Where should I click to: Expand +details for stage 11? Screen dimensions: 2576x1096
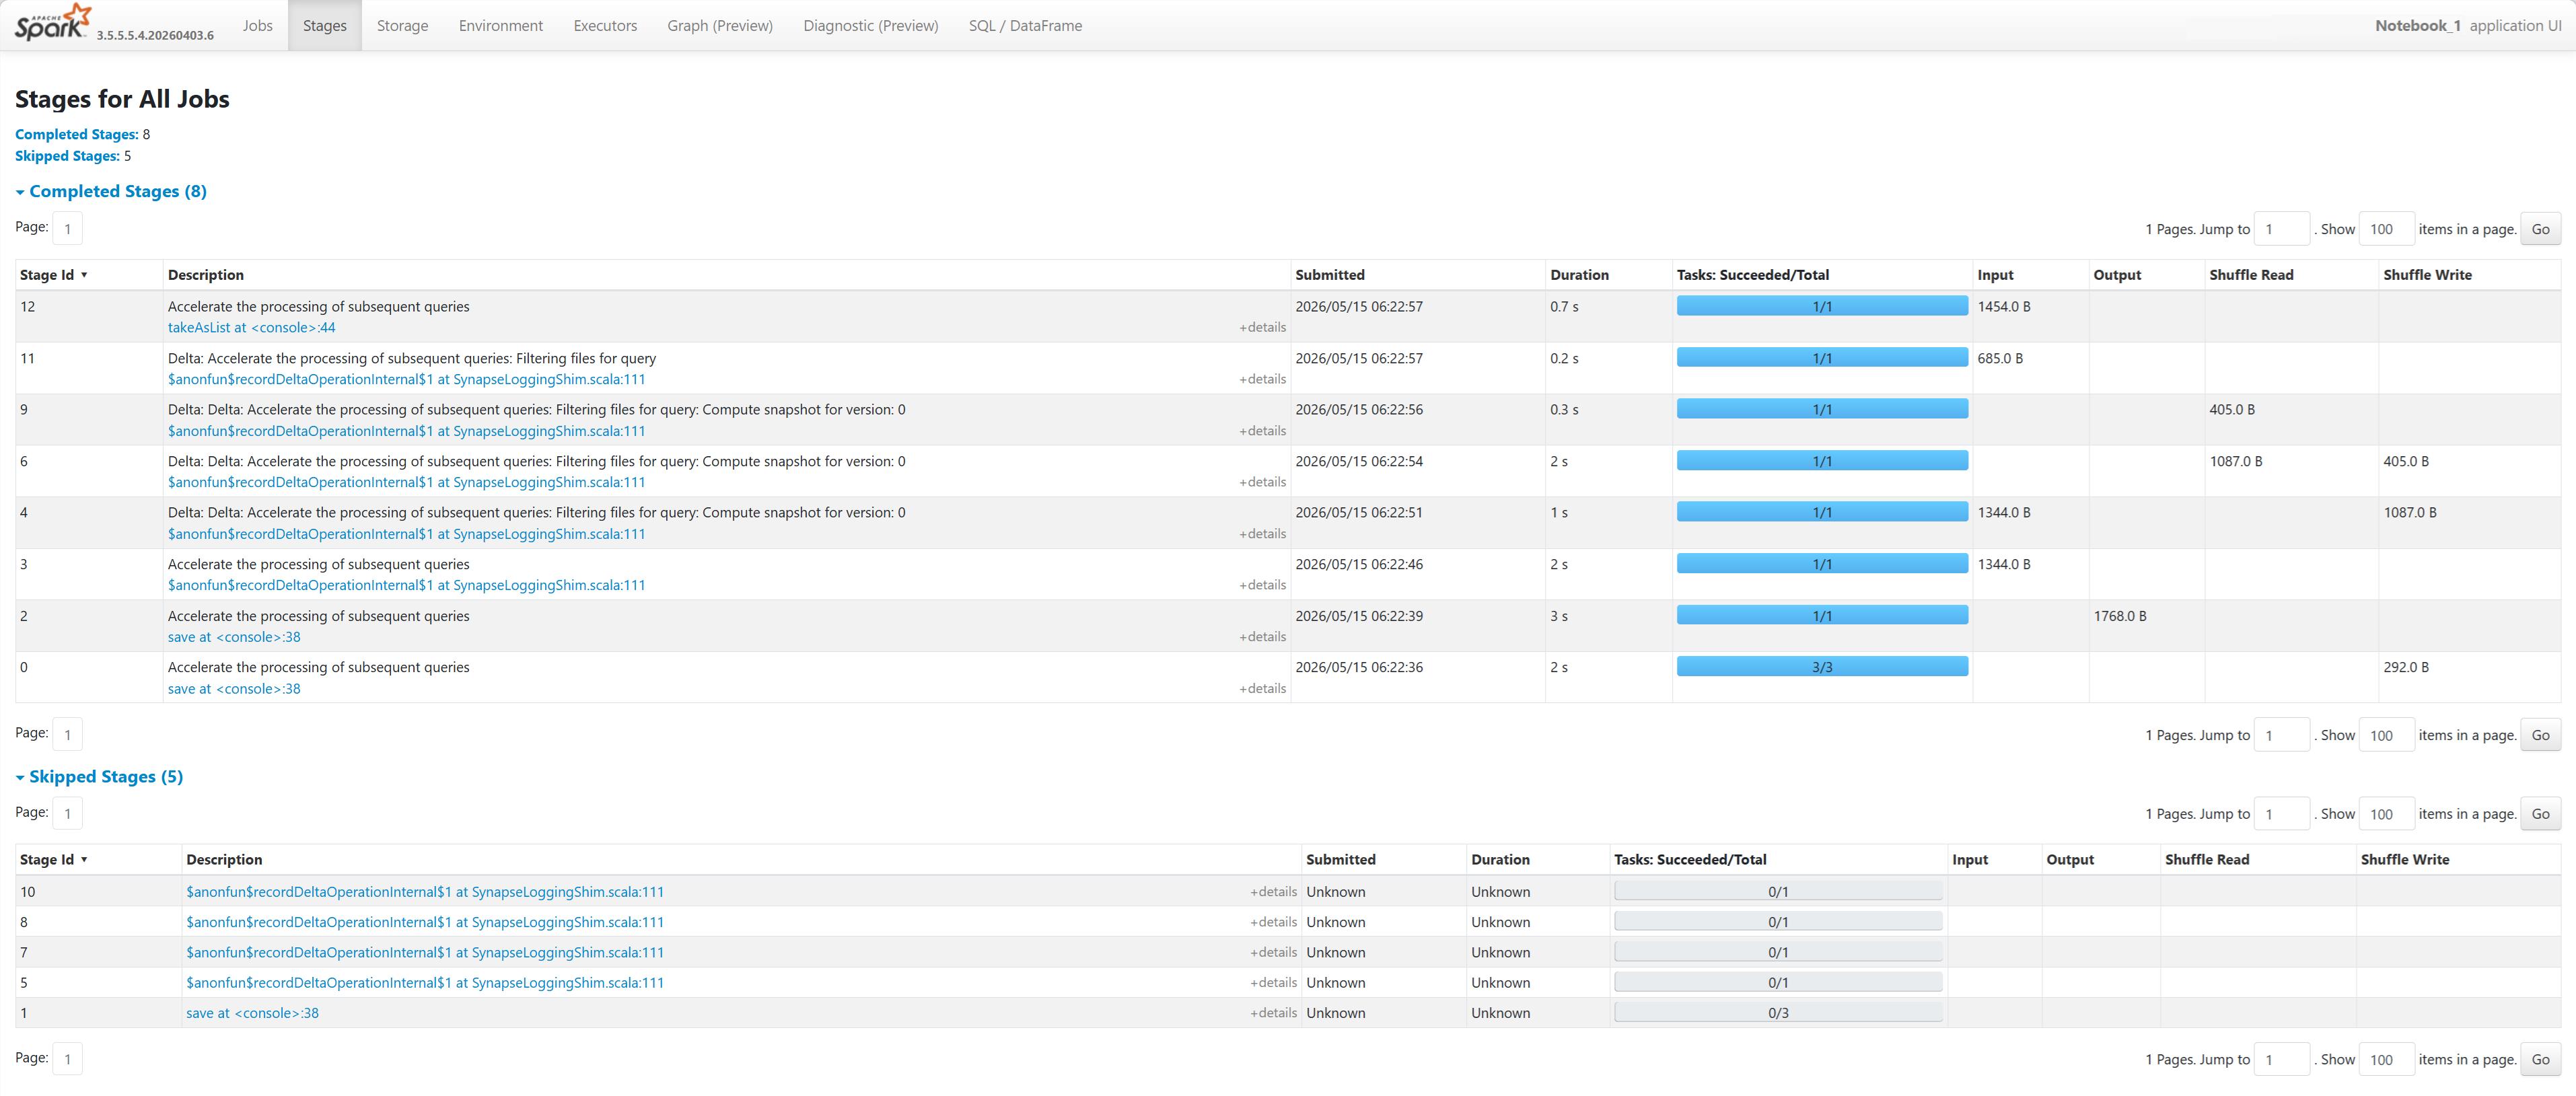[x=1262, y=380]
